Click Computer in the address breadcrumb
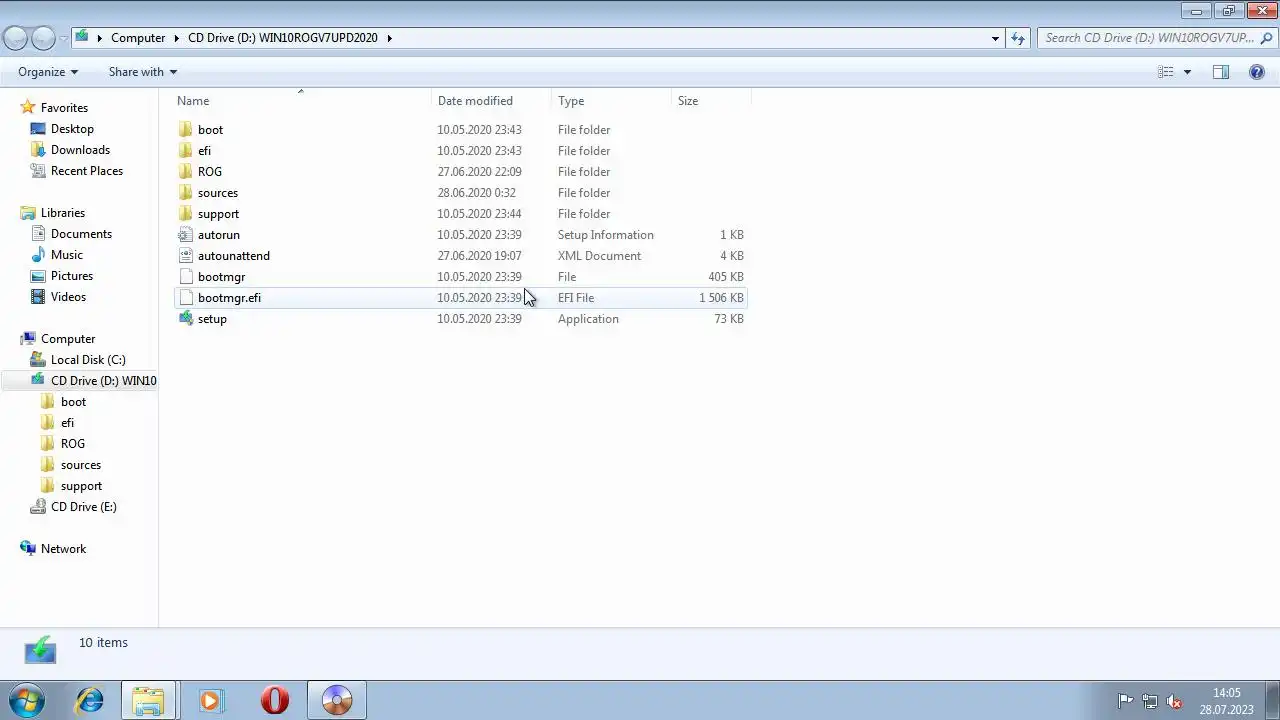 pos(138,38)
